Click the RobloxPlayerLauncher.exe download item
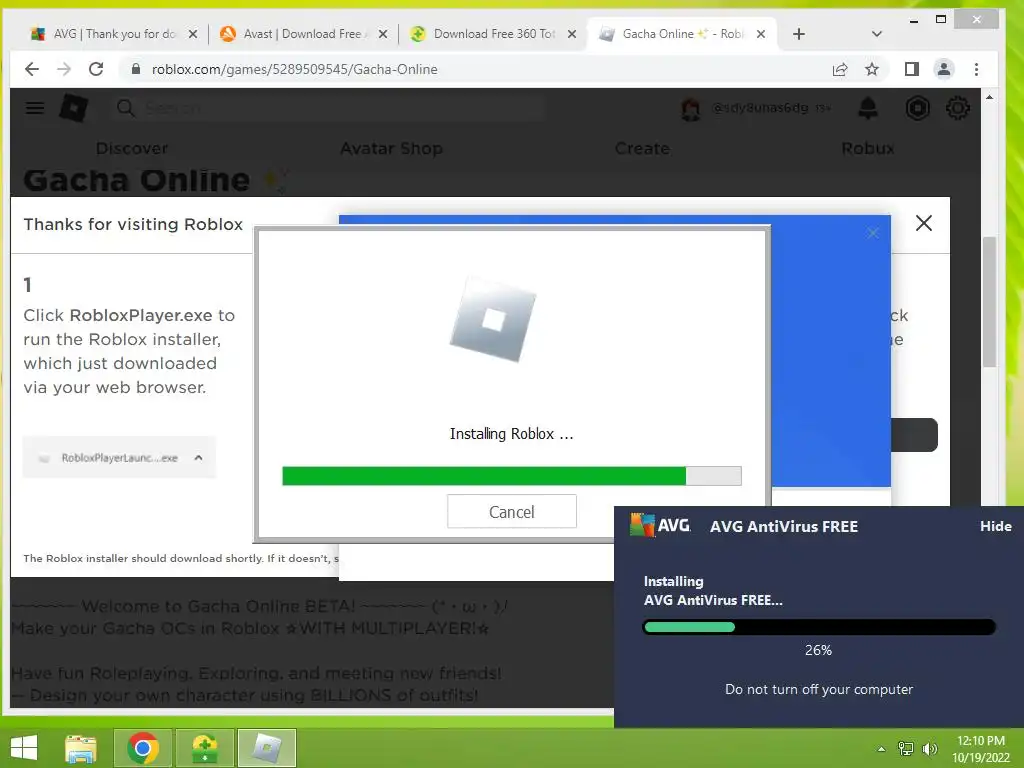 click(120, 458)
